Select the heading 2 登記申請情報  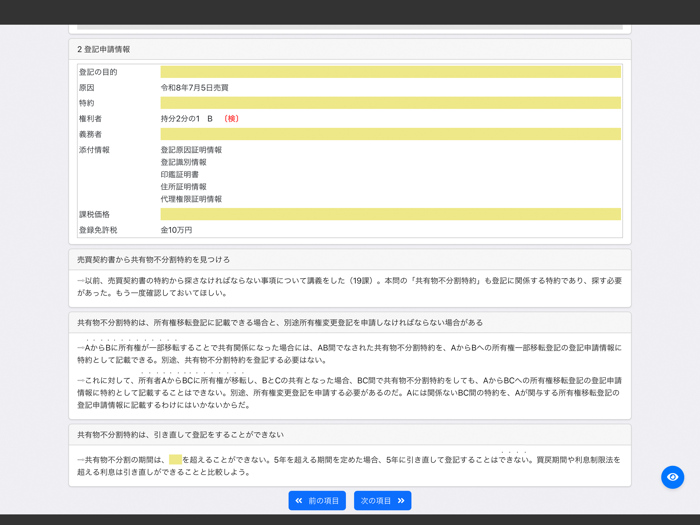coord(104,49)
